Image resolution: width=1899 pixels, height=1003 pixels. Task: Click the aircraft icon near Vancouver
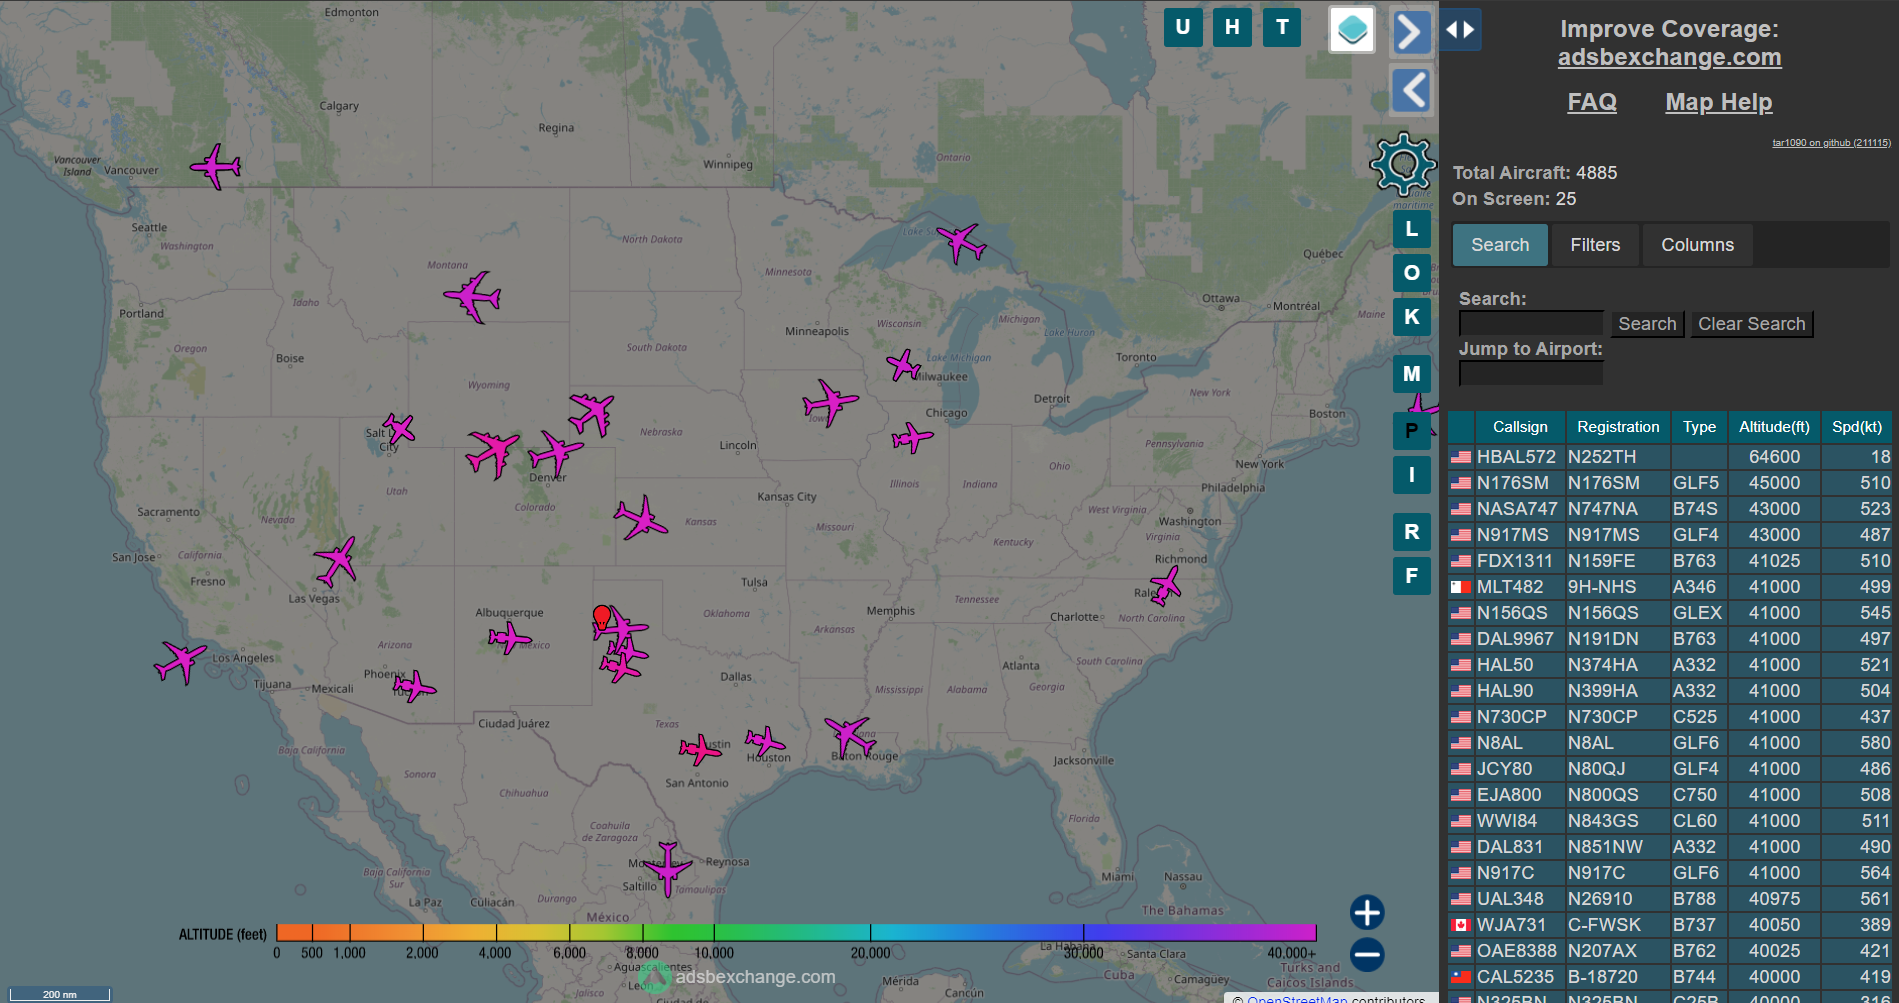click(216, 166)
